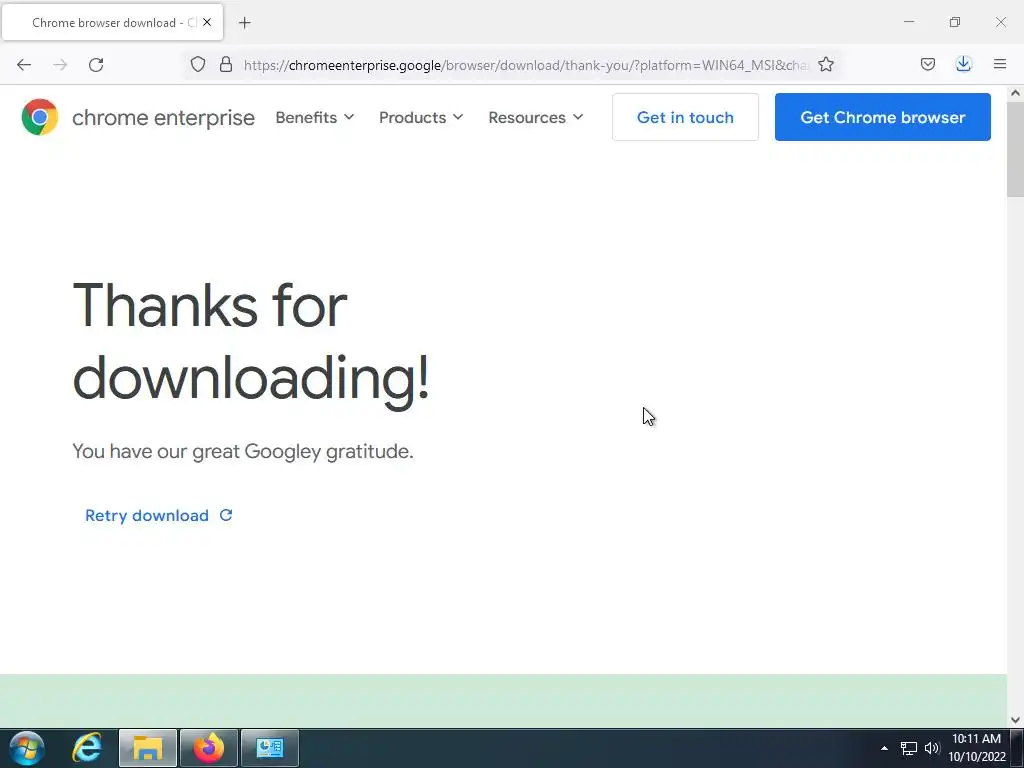Open the Windows Start menu
The width and height of the screenshot is (1024, 768).
(x=27, y=748)
